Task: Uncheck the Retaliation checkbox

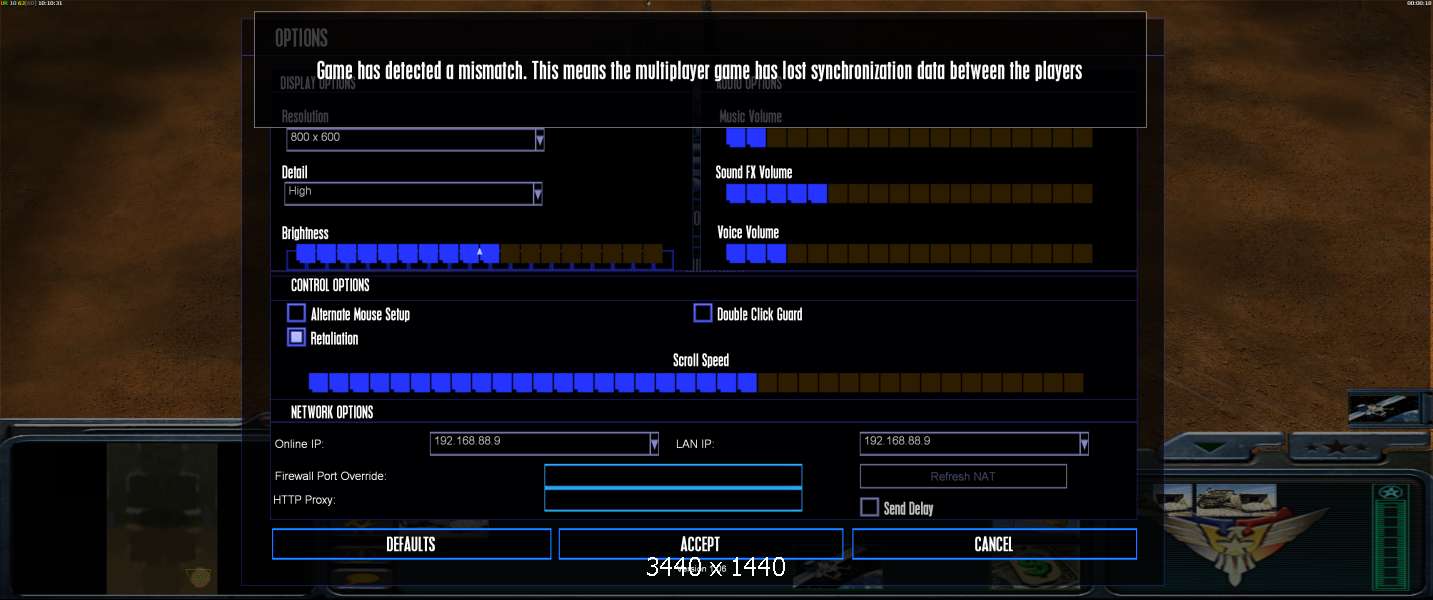Action: tap(296, 337)
